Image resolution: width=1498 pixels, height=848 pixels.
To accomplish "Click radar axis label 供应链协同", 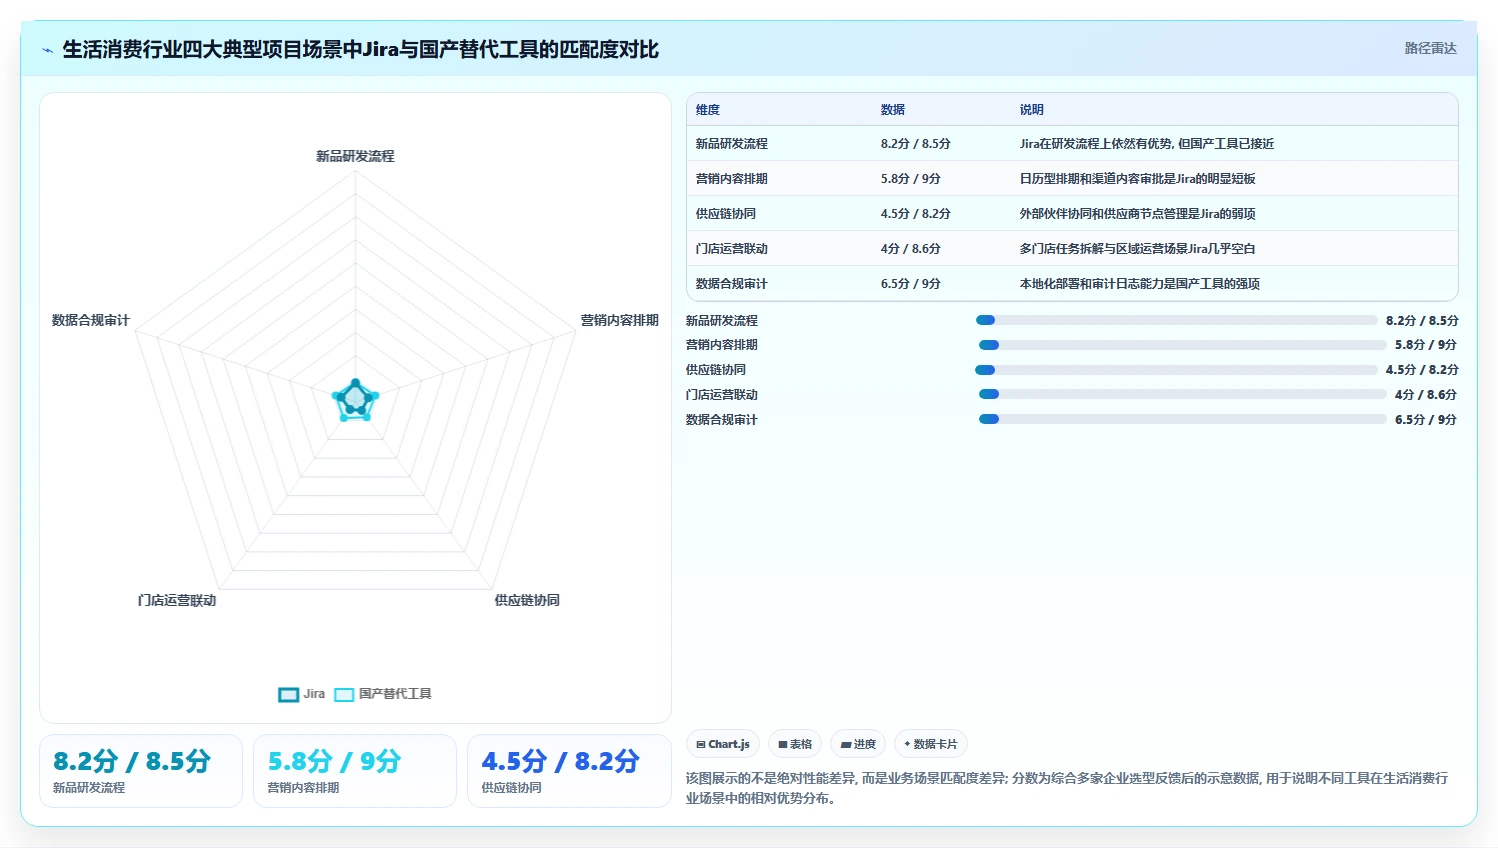I will pos(527,600).
